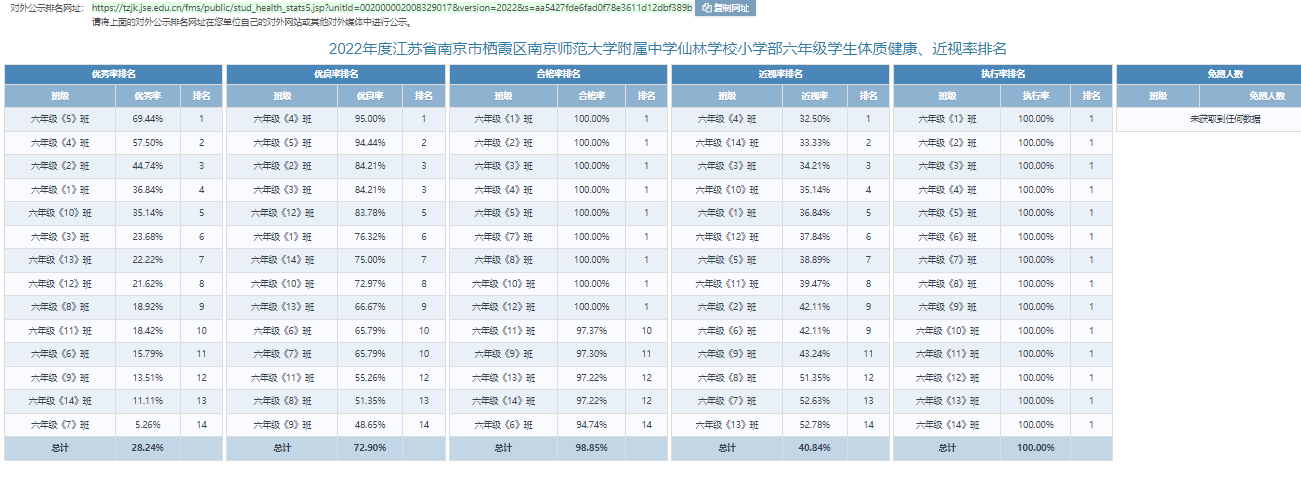The height and width of the screenshot is (483, 1301).
Task: Click 六年级《6》班 in the 合格率排名 table
Action: coord(504,424)
